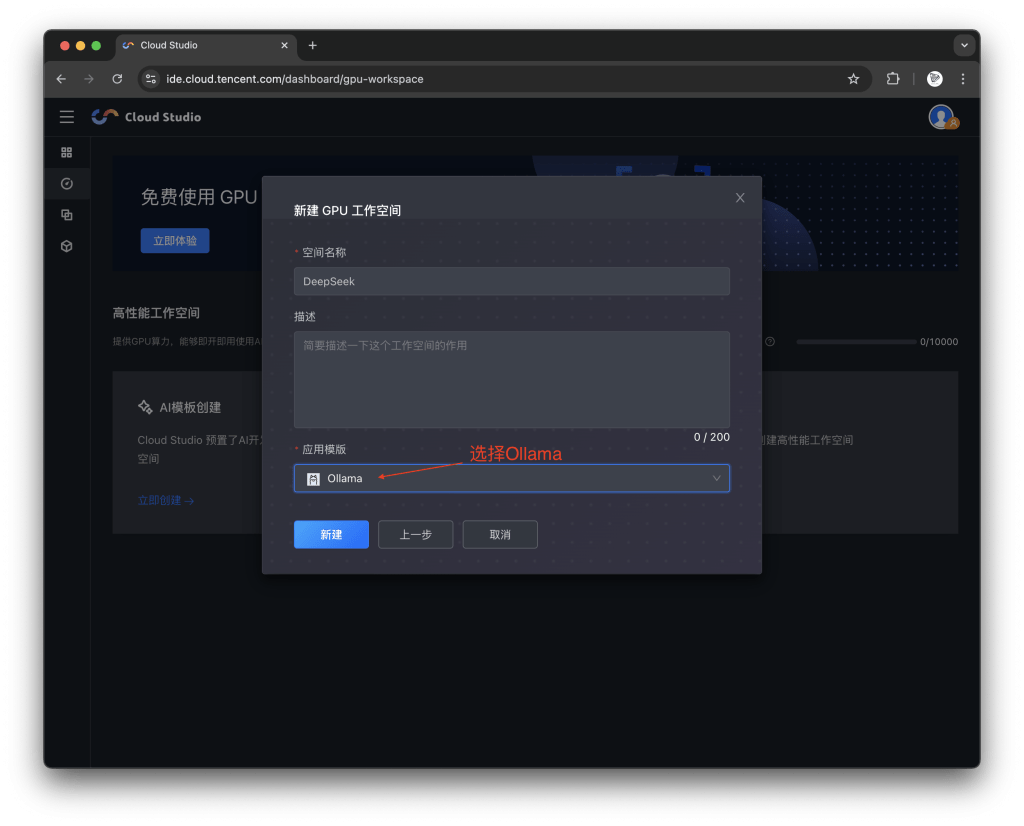The width and height of the screenshot is (1024, 826).
Task: Open the 应用模版 Ollama dropdown
Action: pos(511,478)
